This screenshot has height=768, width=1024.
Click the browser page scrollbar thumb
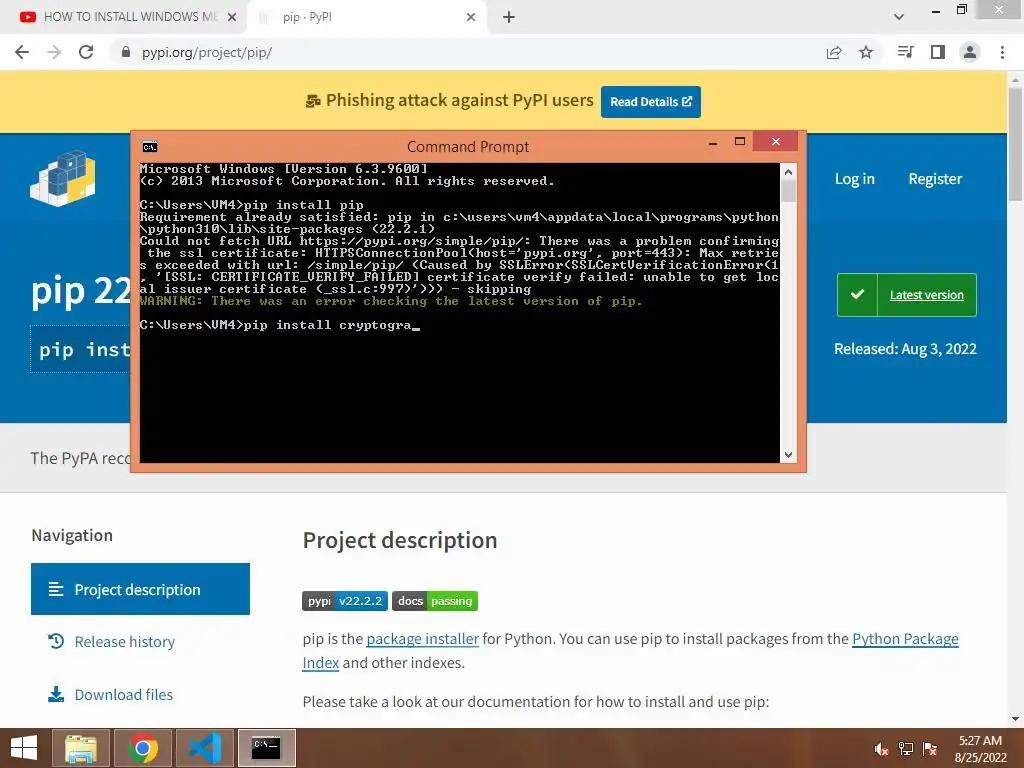tap(1015, 144)
